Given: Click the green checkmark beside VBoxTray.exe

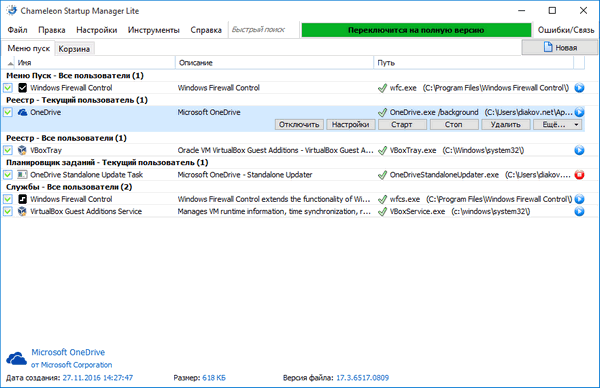Looking at the screenshot, I should (382, 150).
